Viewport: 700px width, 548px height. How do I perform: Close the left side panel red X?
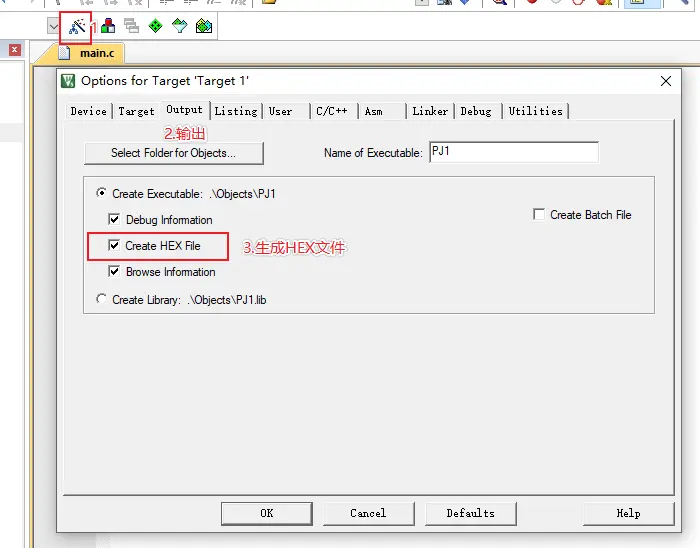[x=14, y=50]
